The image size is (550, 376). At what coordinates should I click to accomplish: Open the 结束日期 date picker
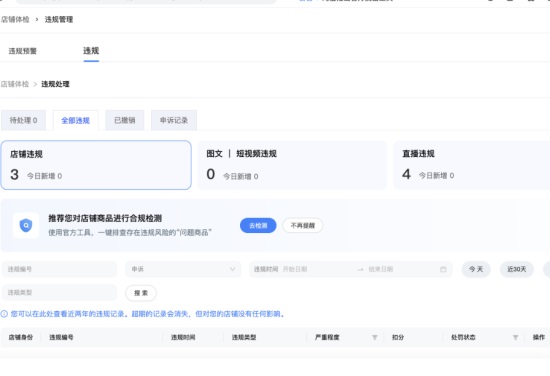pos(400,269)
